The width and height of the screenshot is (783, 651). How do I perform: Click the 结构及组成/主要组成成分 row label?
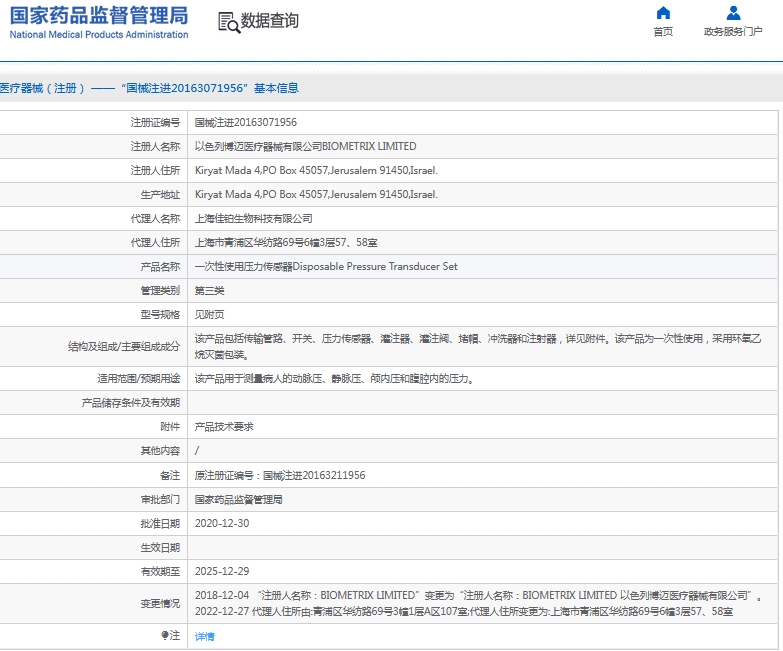click(123, 346)
